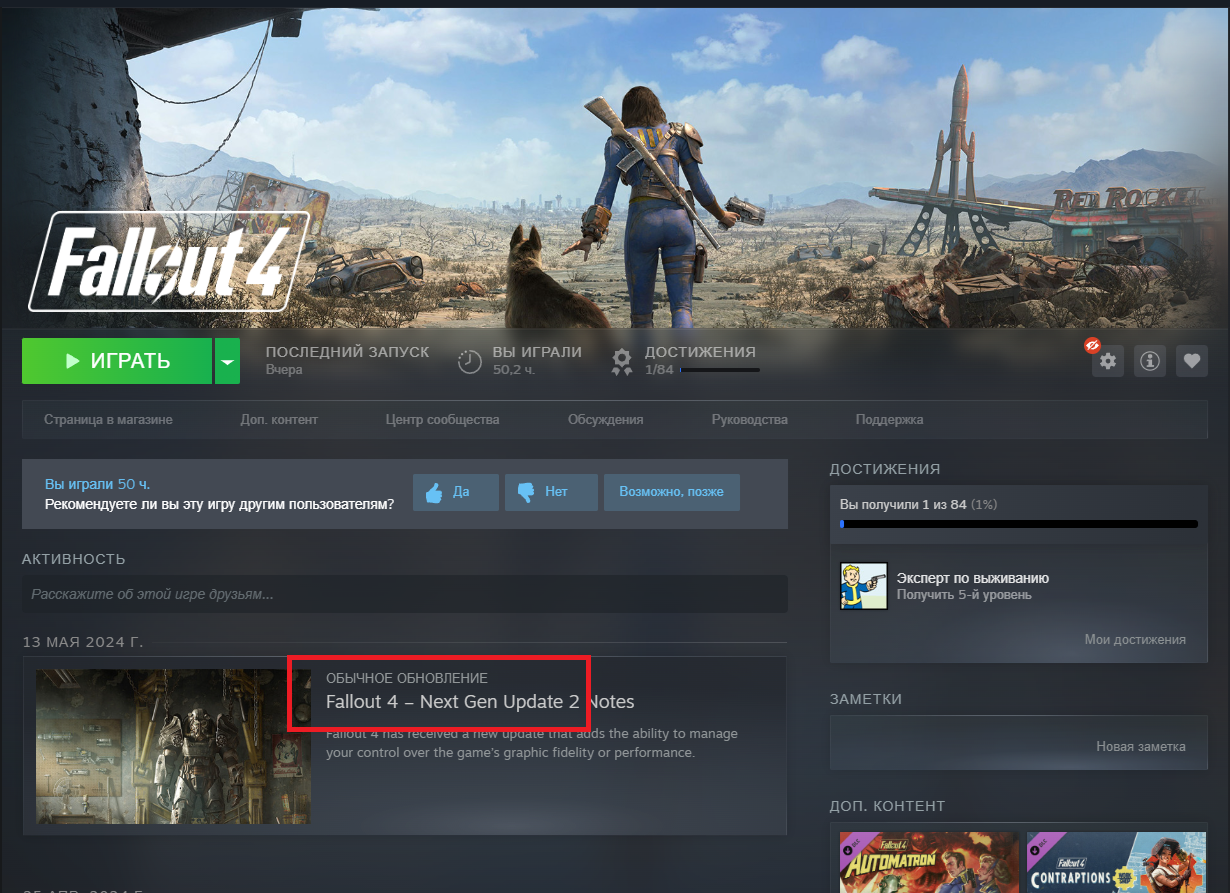This screenshot has width=1230, height=893.
Task: Open Мои достижения link
Action: (x=1135, y=639)
